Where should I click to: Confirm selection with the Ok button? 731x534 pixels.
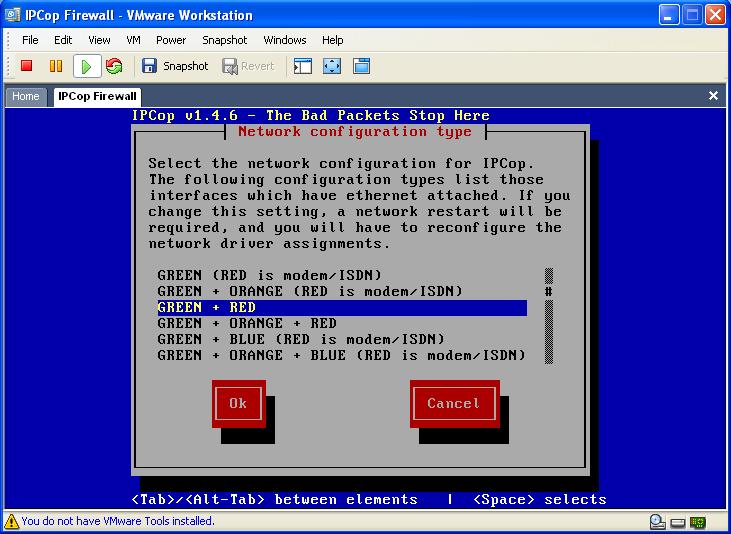tap(239, 403)
